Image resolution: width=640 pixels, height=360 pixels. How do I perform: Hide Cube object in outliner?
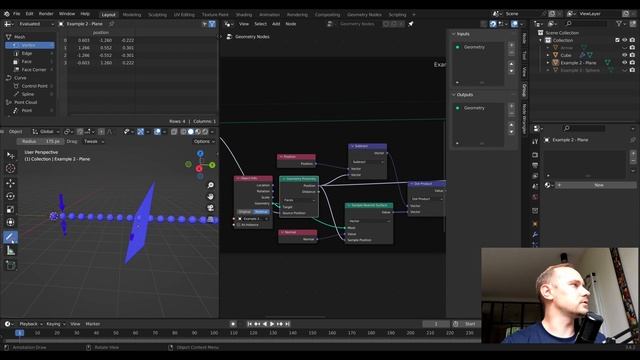point(624,55)
